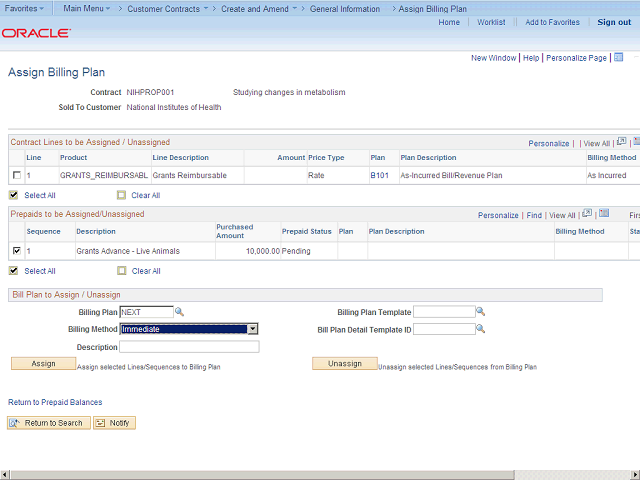Screen dimensions: 640x480
Task: Open the Billing Plan Template lookup
Action: coord(480,312)
